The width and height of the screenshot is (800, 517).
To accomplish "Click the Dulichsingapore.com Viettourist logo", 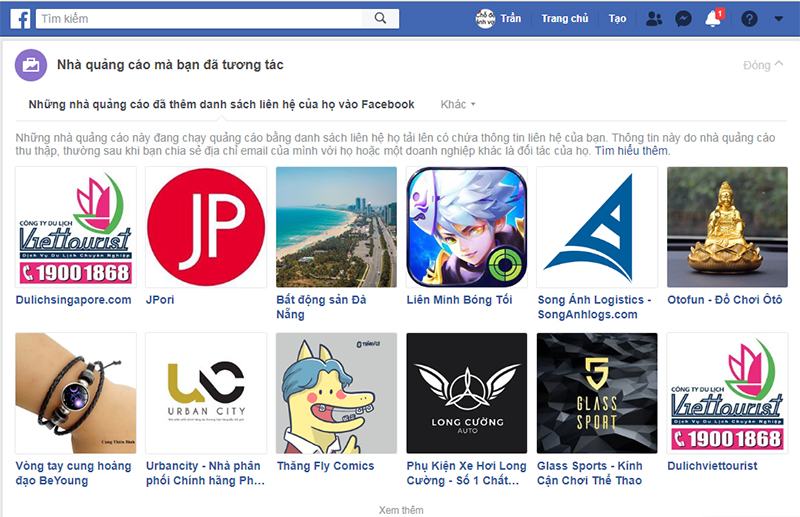I will (76, 227).
